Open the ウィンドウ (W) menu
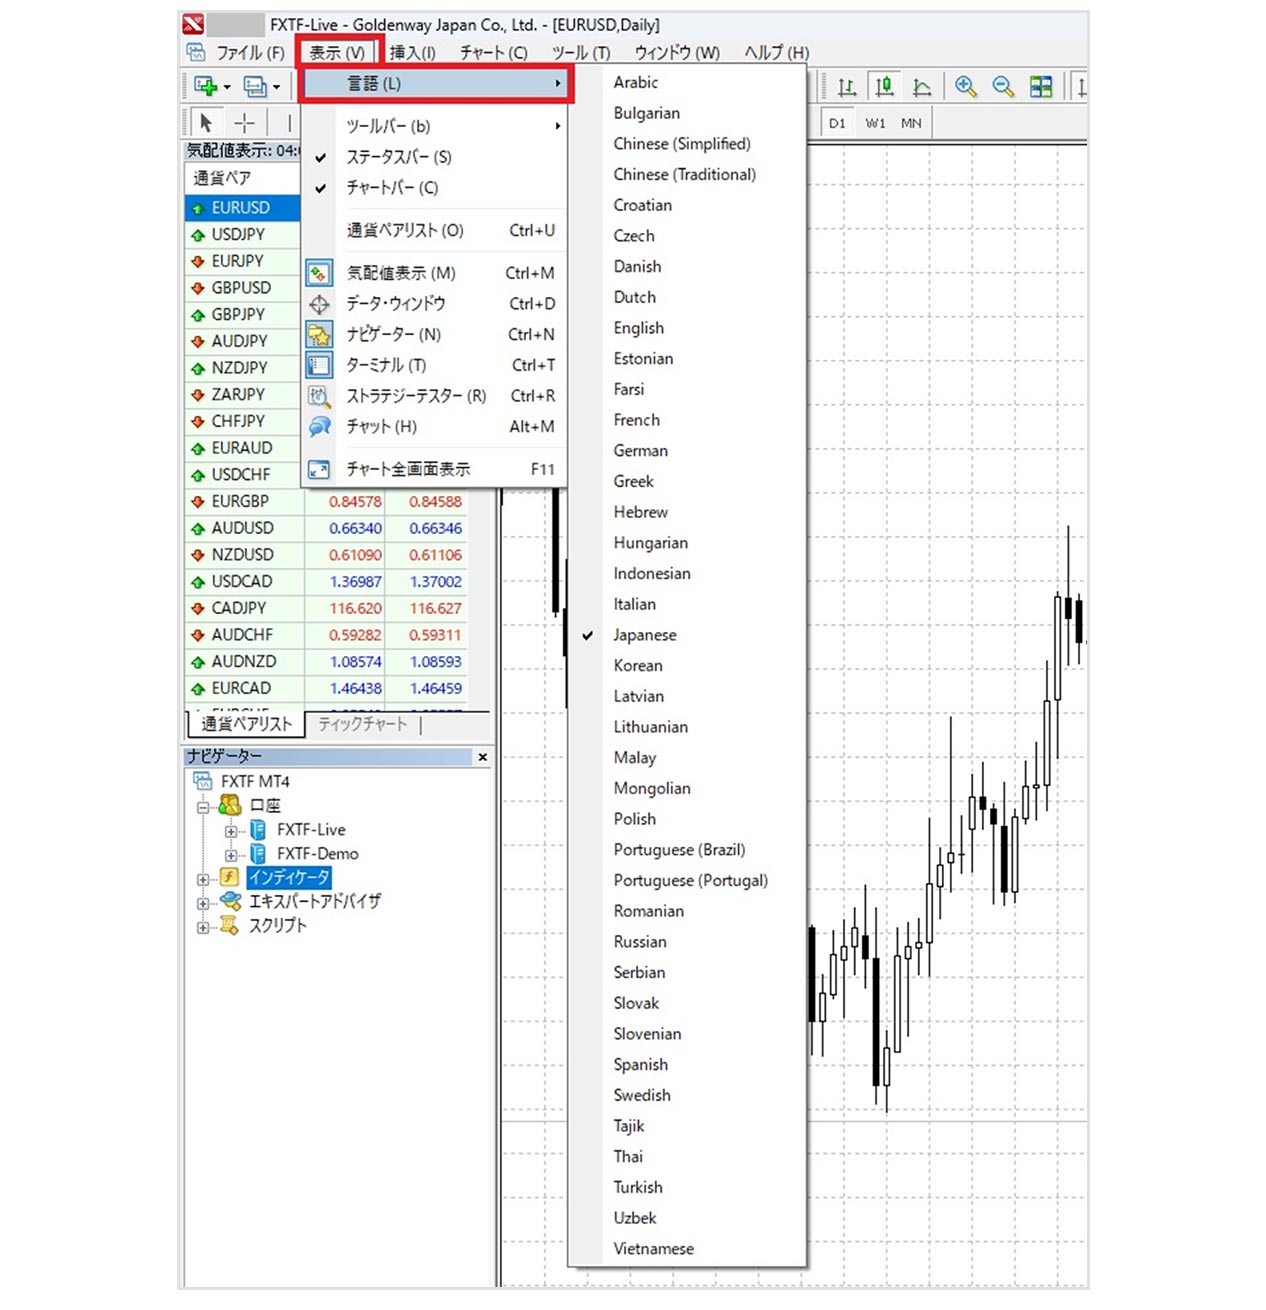1266x1310 pixels. tap(677, 52)
